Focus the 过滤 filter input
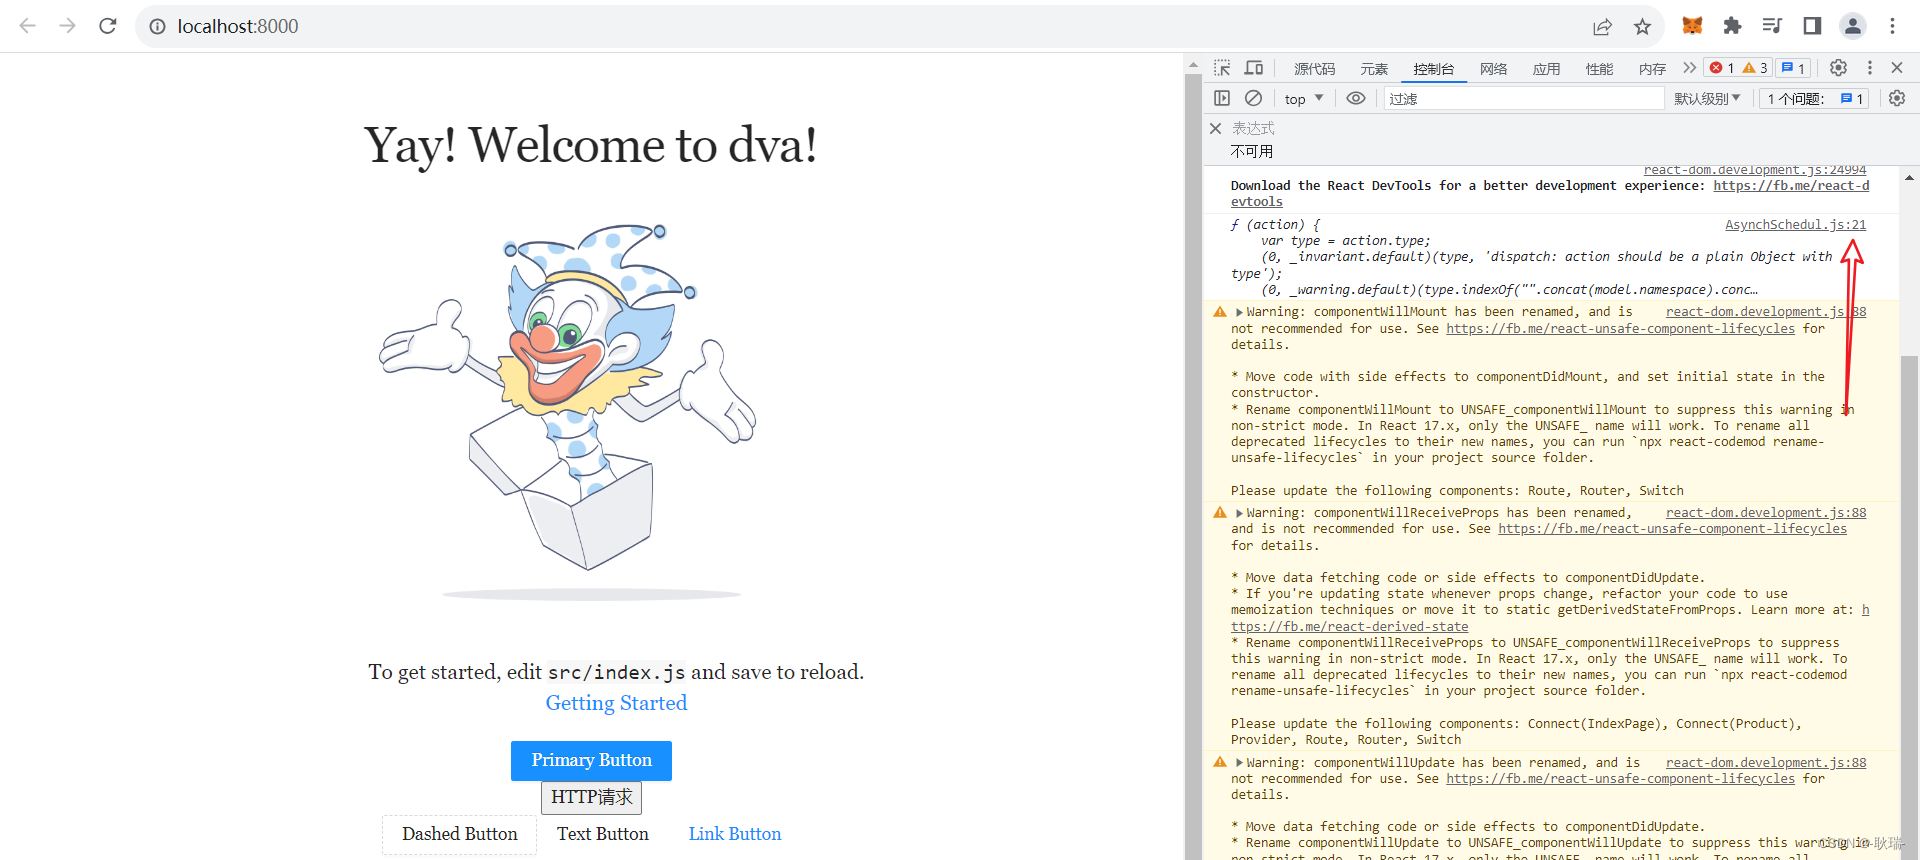The height and width of the screenshot is (860, 1920). tap(1524, 98)
